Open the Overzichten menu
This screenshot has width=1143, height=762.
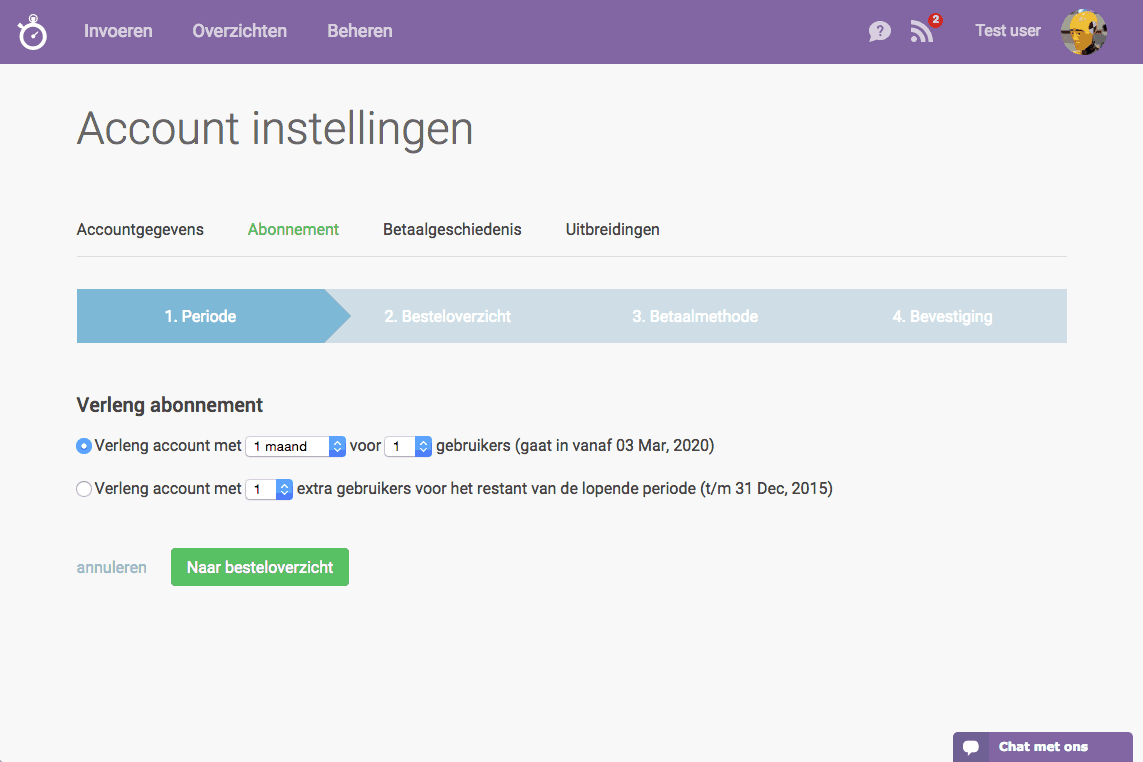240,31
